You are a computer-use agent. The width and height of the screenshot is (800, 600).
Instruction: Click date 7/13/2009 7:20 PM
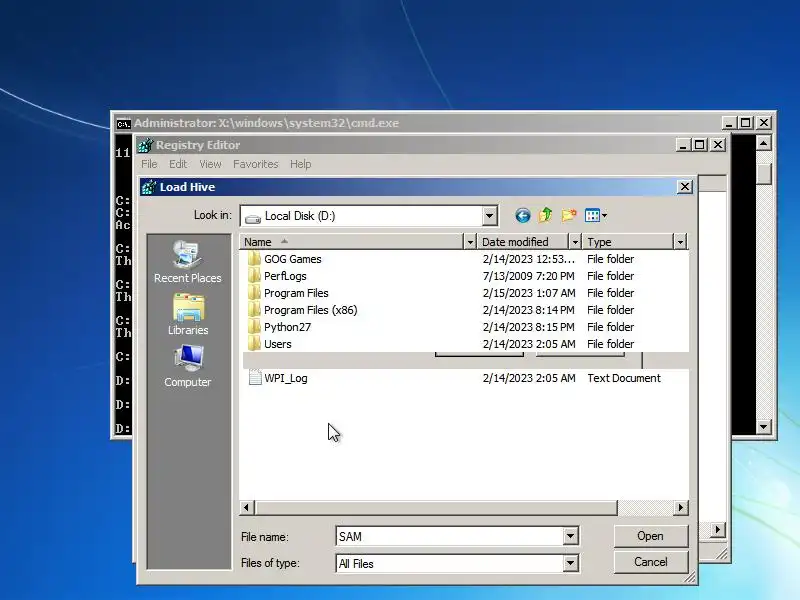(x=528, y=276)
